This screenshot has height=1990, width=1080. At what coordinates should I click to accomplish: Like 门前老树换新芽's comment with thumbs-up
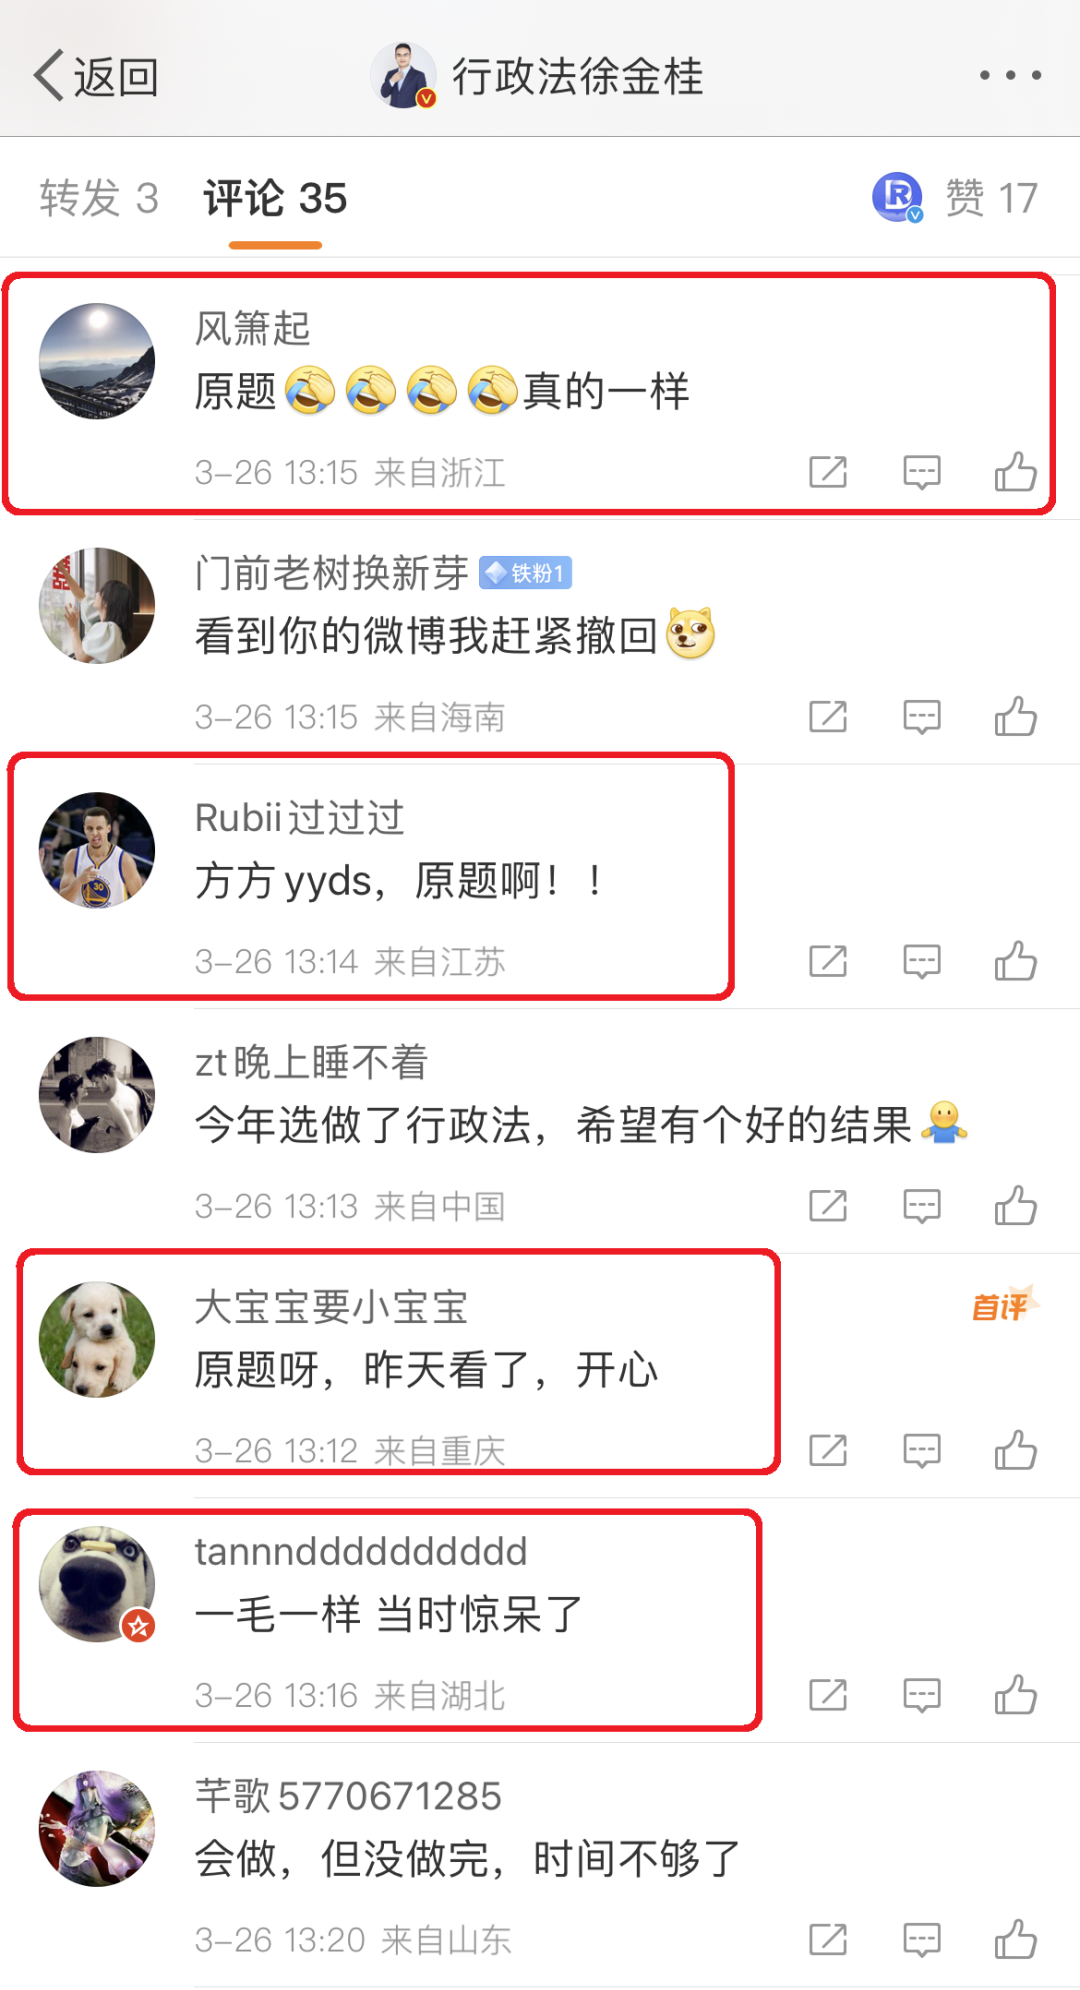pos(1015,716)
